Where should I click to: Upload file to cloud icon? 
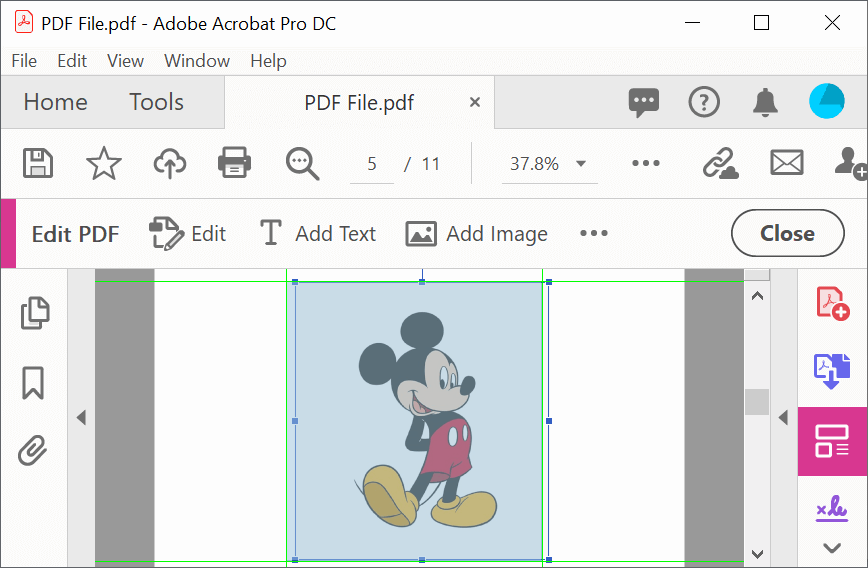(169, 163)
